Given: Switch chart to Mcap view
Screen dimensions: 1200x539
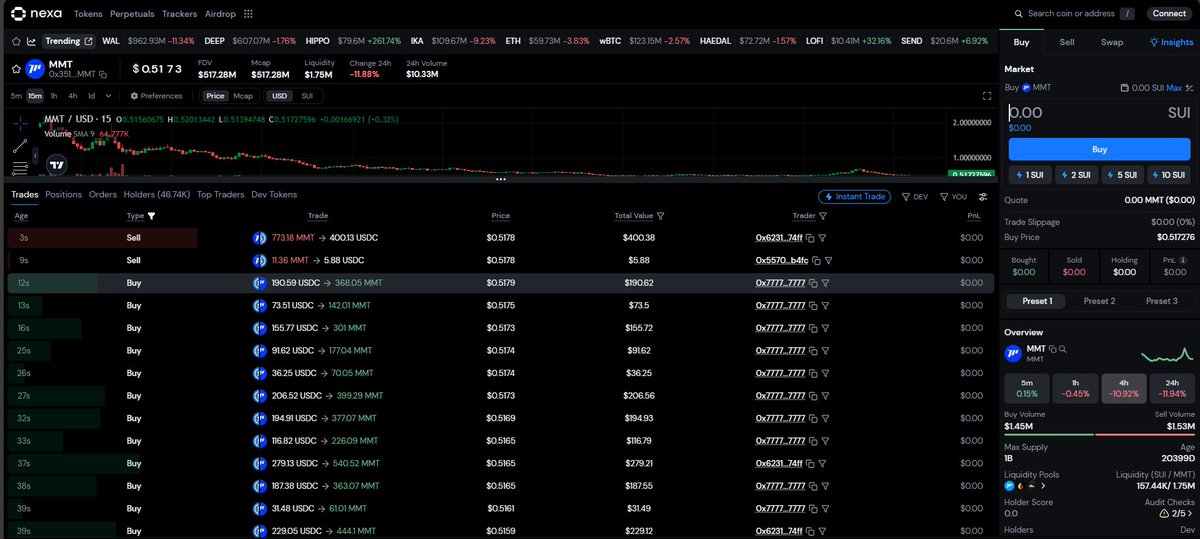Looking at the screenshot, I should coord(243,96).
